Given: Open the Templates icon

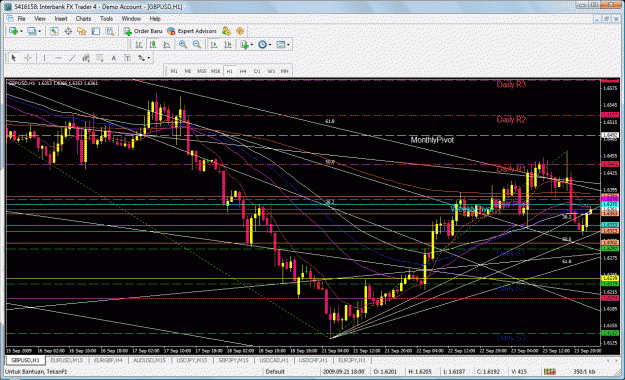Looking at the screenshot, I should [x=281, y=45].
